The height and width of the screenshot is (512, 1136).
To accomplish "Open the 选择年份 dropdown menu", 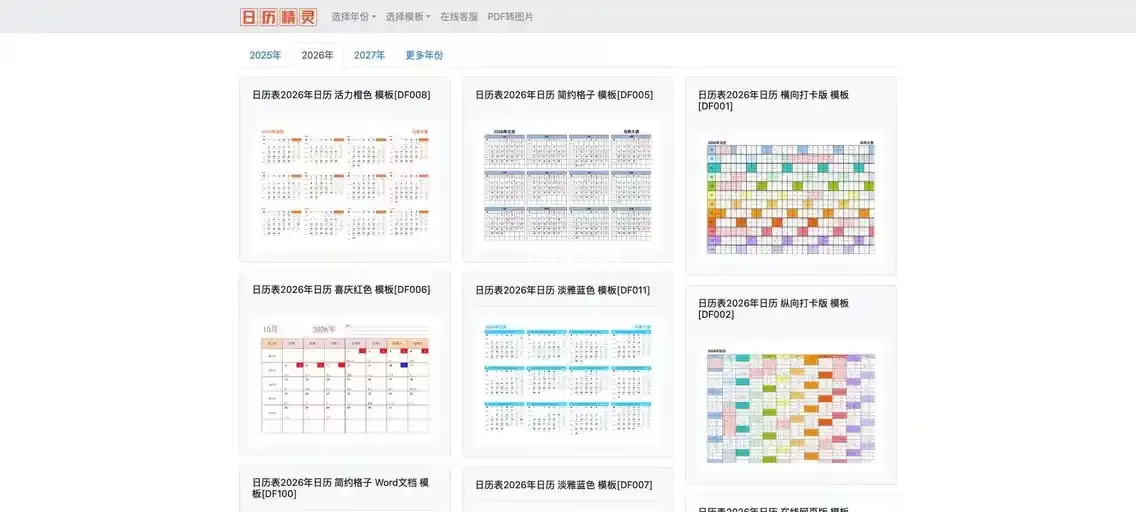I will (354, 17).
